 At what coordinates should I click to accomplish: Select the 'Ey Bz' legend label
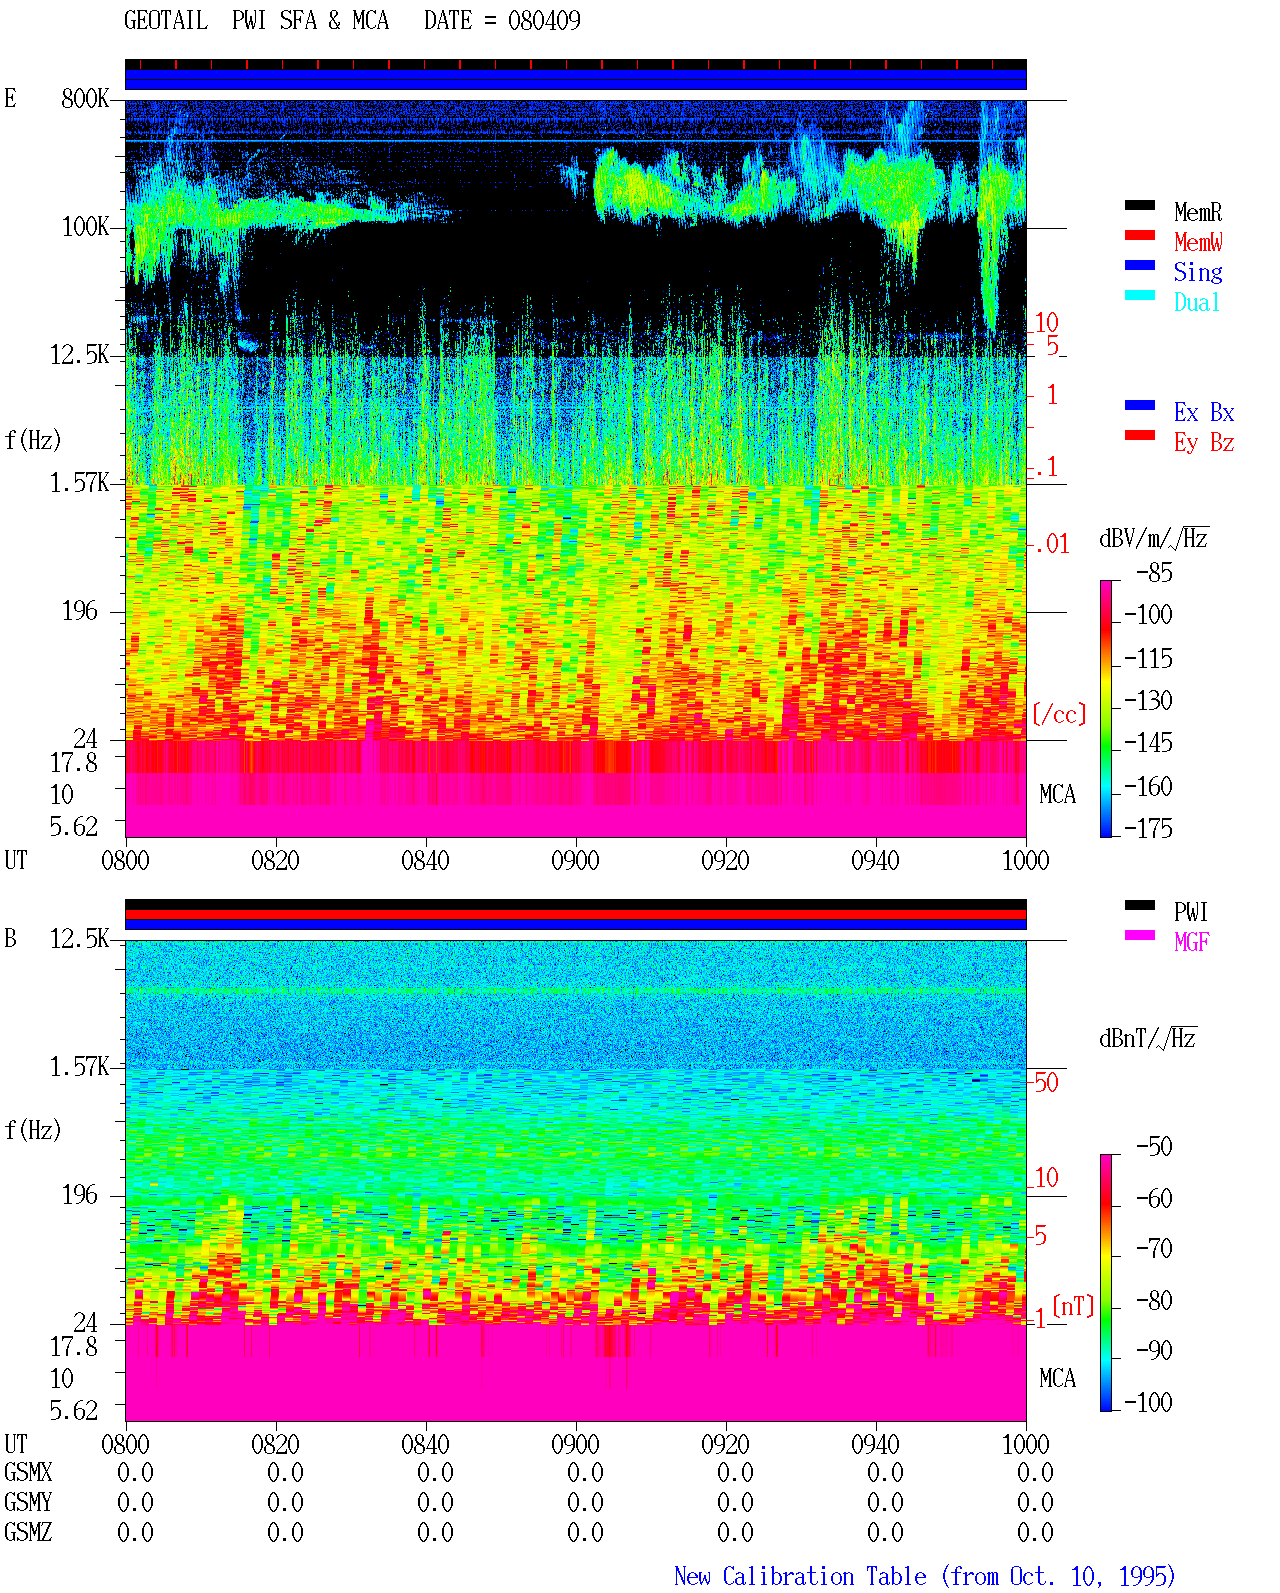click(1204, 442)
